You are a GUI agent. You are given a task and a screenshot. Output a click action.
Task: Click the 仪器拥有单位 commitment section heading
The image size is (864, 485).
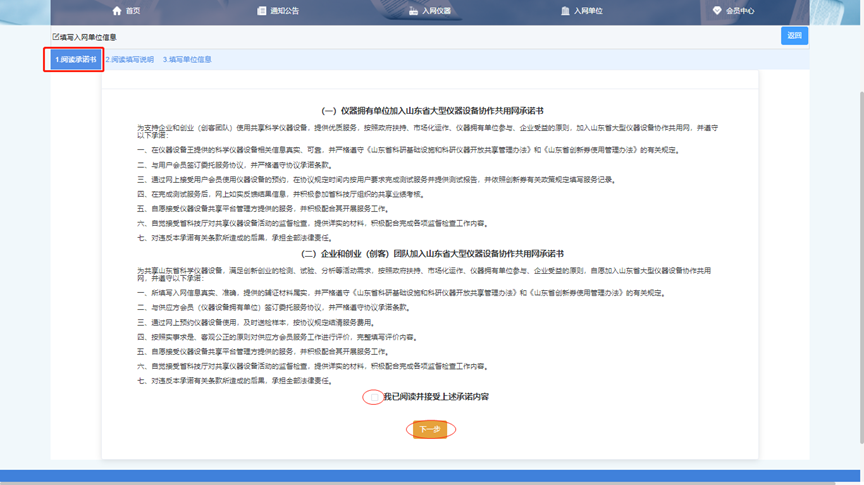(432, 111)
